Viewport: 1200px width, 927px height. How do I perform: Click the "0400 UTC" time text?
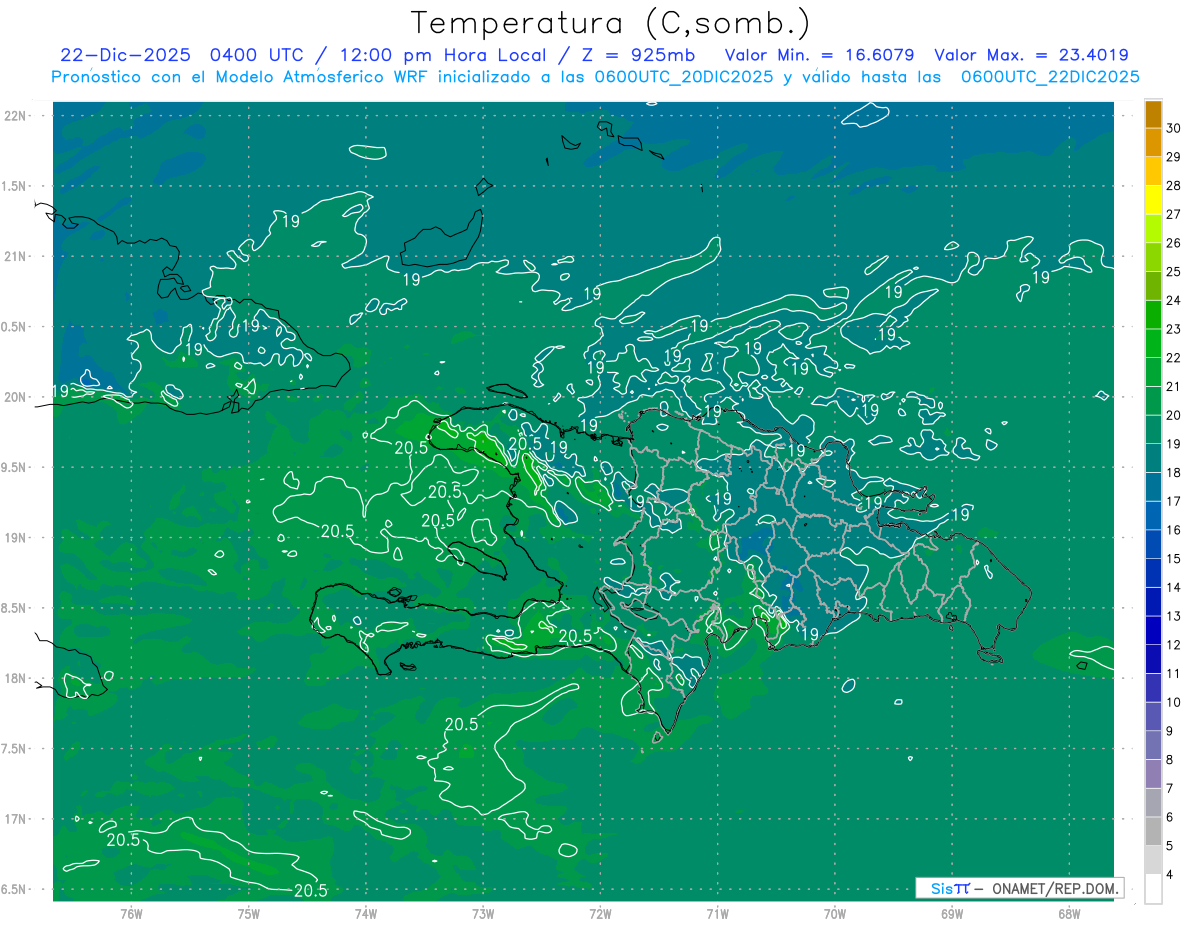click(256, 56)
